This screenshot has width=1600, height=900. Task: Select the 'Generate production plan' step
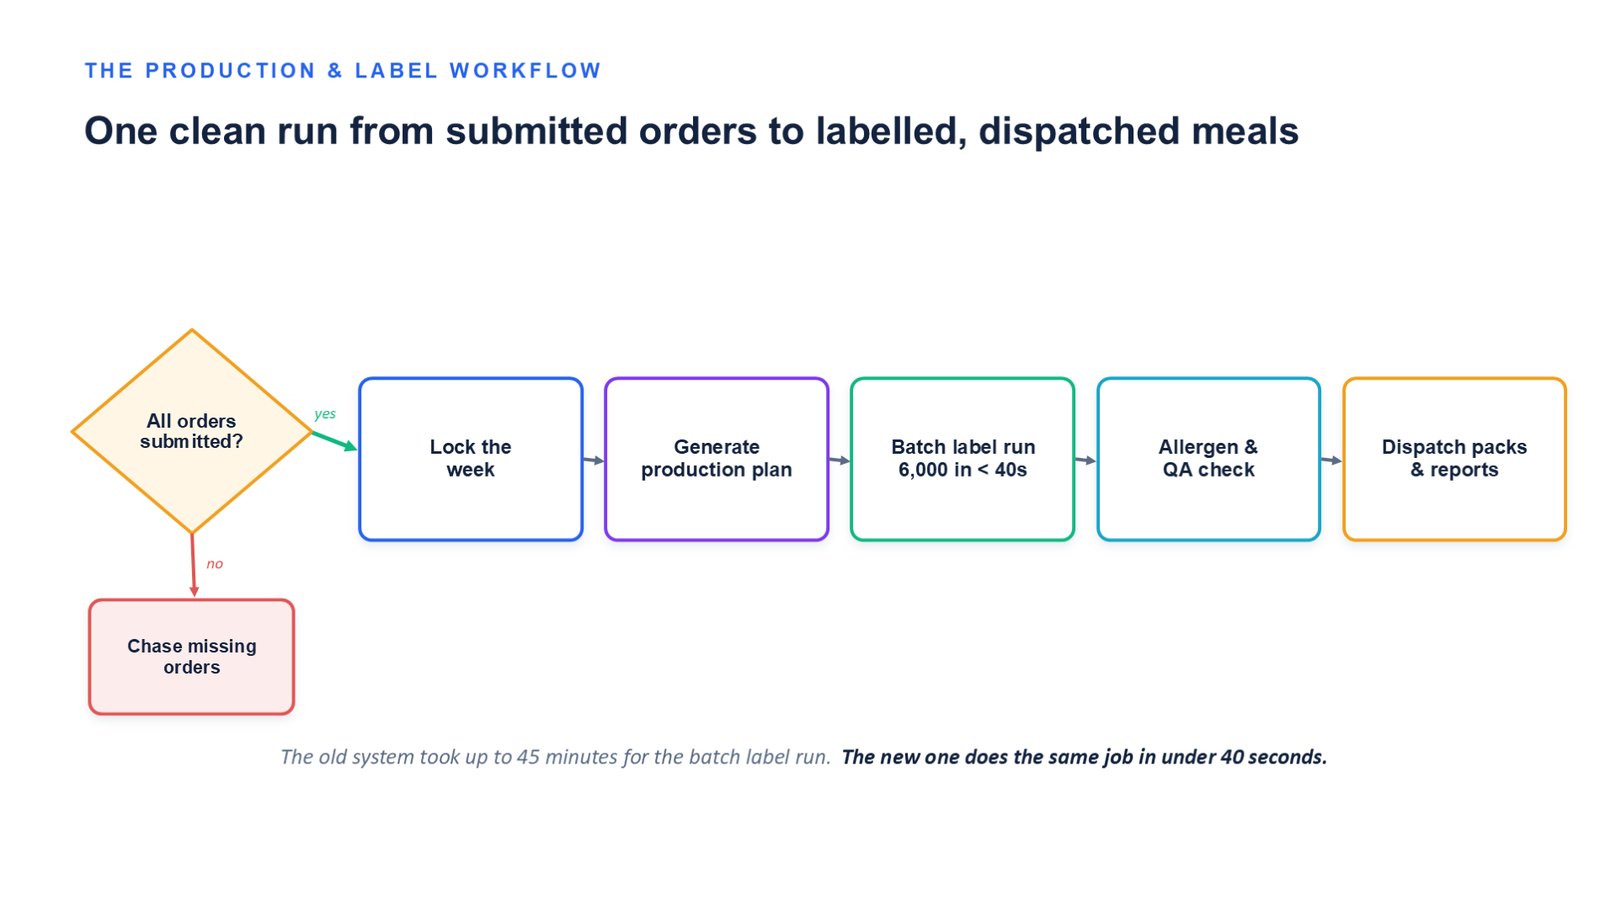[717, 459]
